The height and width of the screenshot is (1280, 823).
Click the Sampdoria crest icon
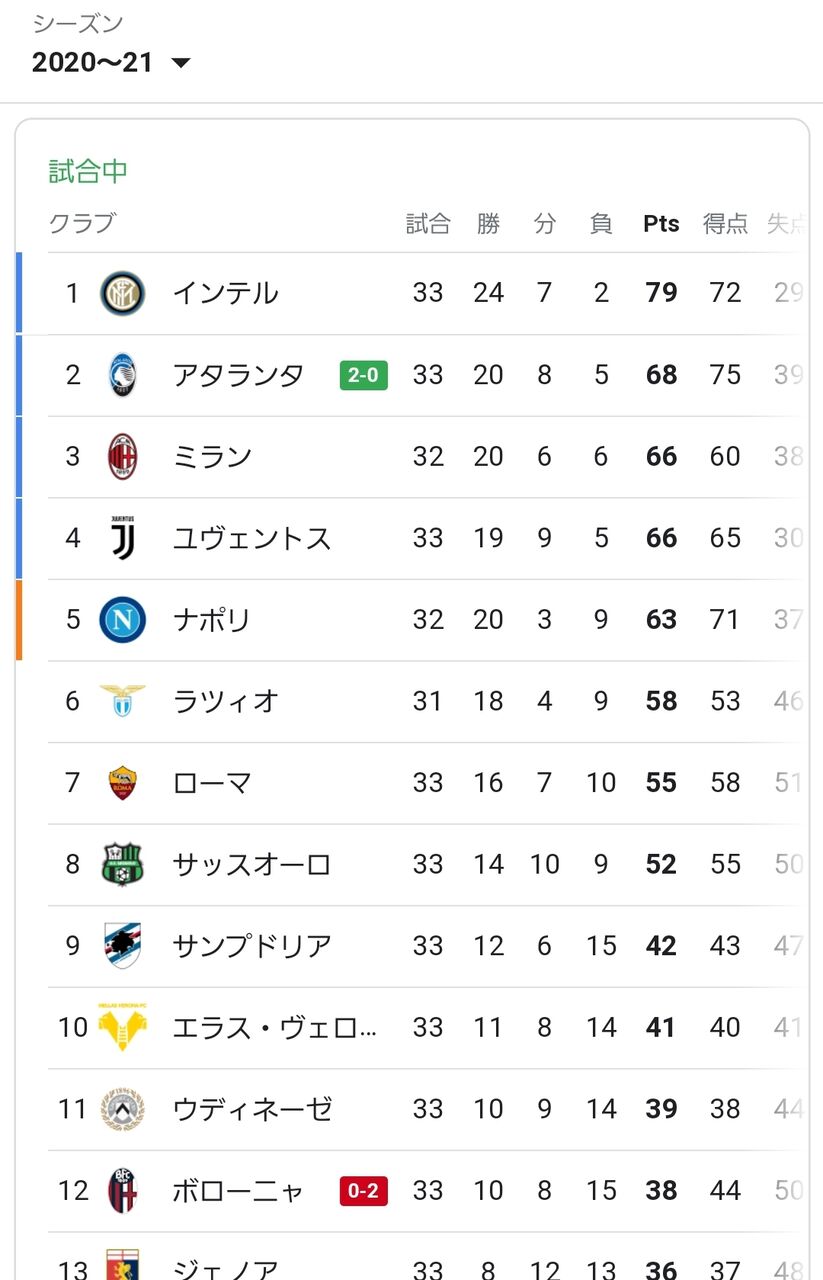[123, 946]
